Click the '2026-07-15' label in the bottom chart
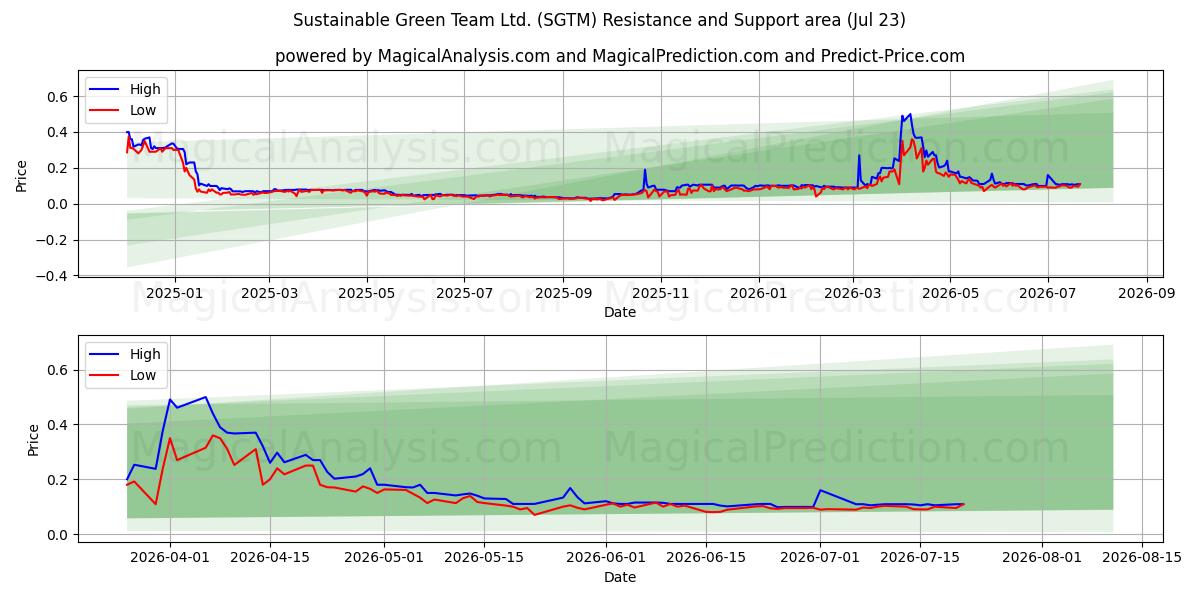Viewport: 1200px width, 600px height. 922,558
